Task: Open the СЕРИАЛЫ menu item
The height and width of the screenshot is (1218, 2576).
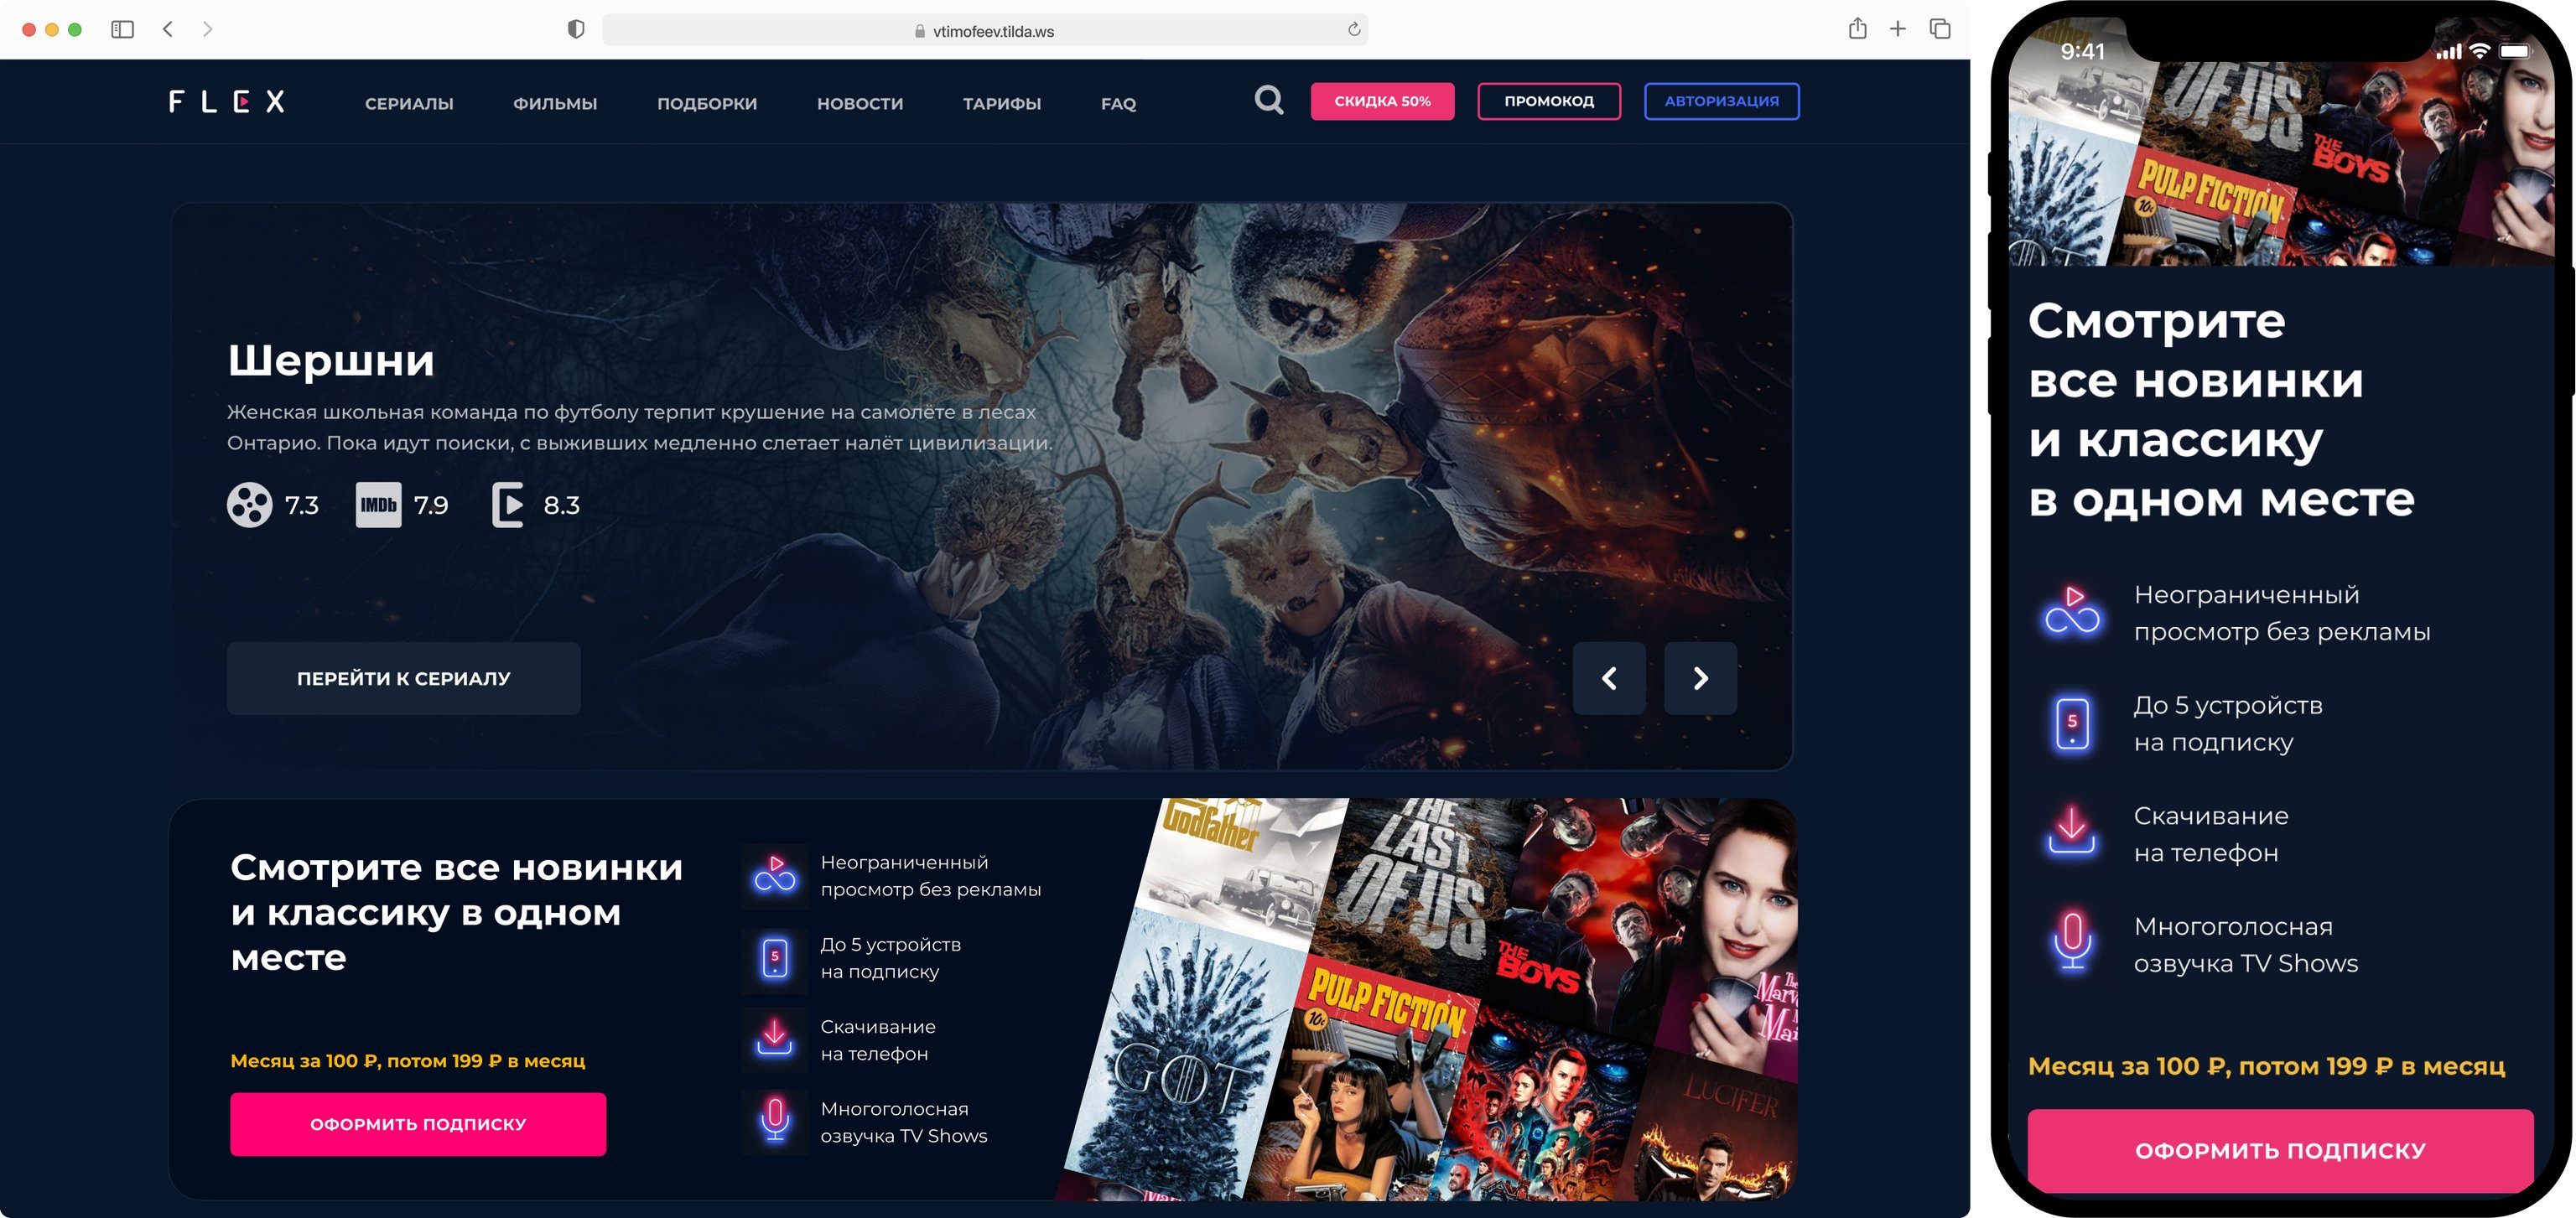Action: tap(409, 103)
